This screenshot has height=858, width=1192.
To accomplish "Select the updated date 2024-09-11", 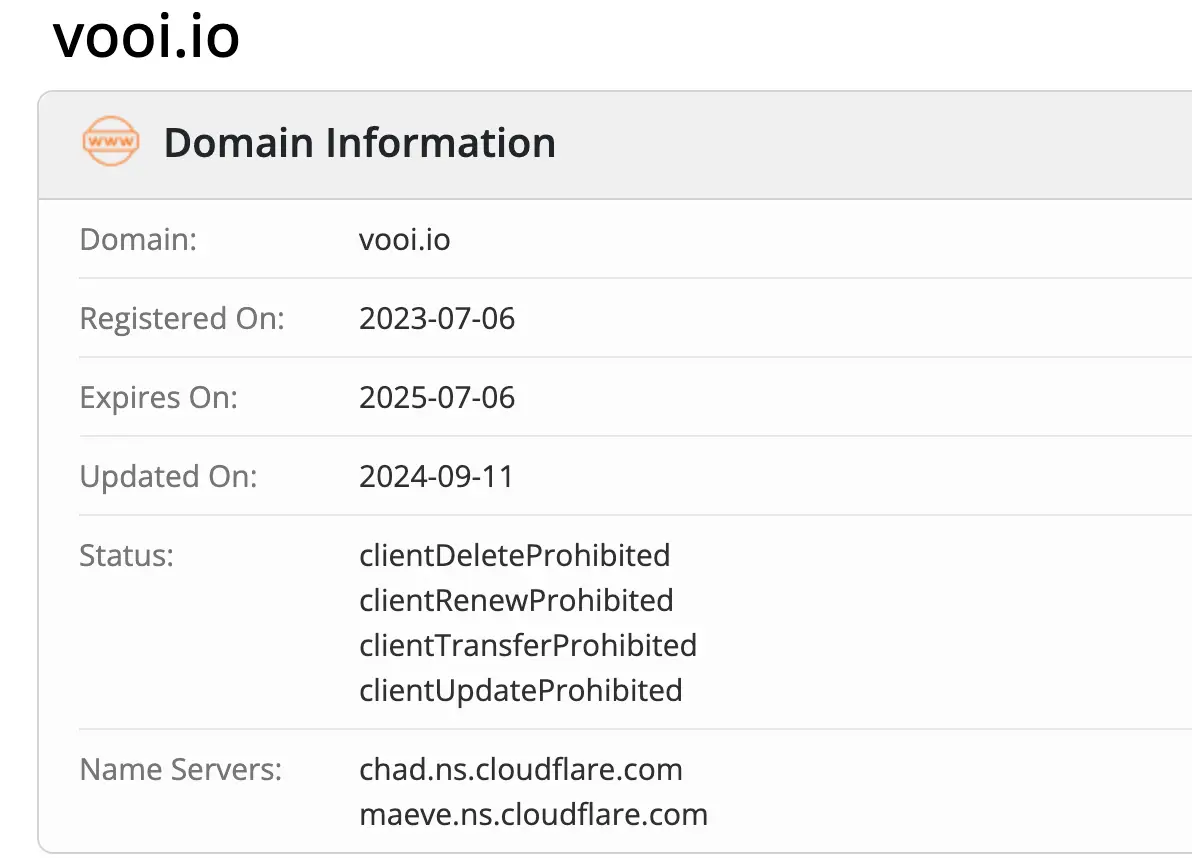I will pos(436,477).
